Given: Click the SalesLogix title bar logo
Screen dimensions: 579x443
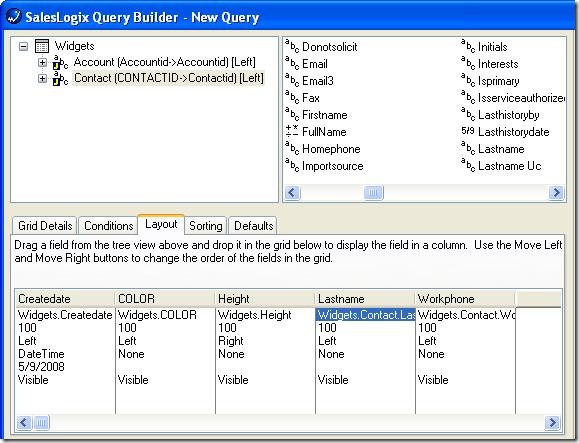Looking at the screenshot, I should [14, 17].
